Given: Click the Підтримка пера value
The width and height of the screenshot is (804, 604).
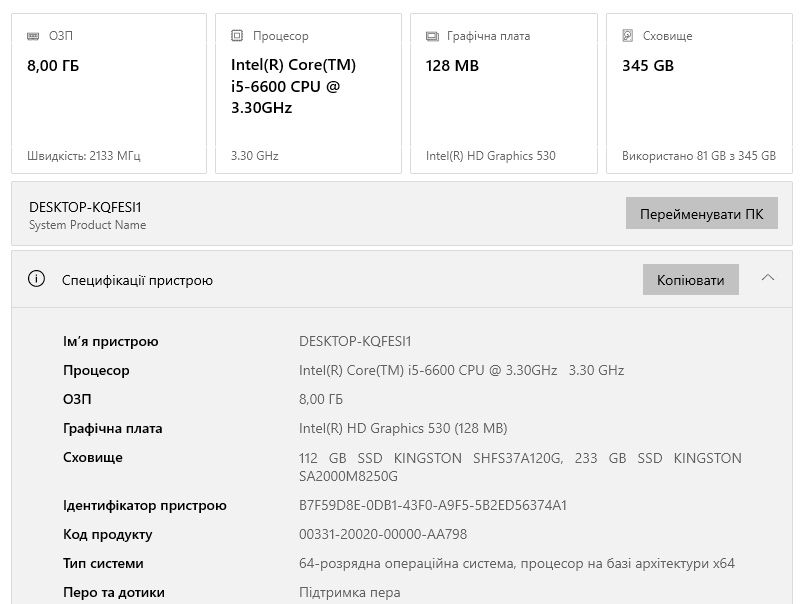Looking at the screenshot, I should point(350,593).
